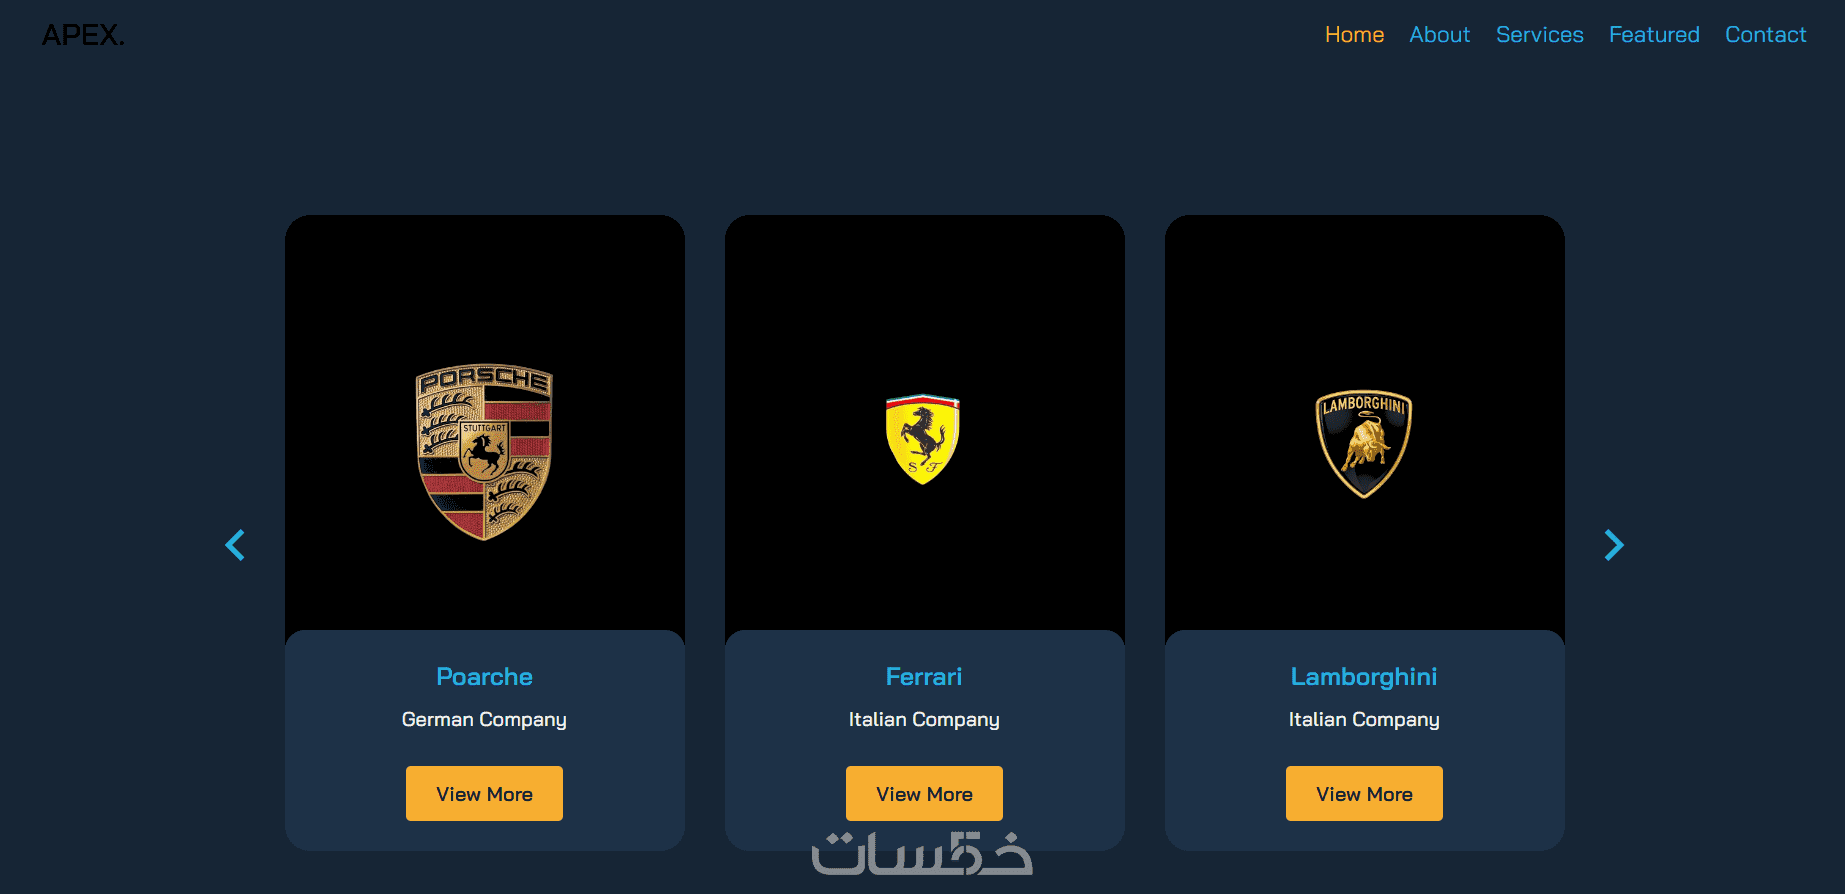The height and width of the screenshot is (894, 1845).
Task: Open the Contact page link
Action: click(x=1765, y=35)
